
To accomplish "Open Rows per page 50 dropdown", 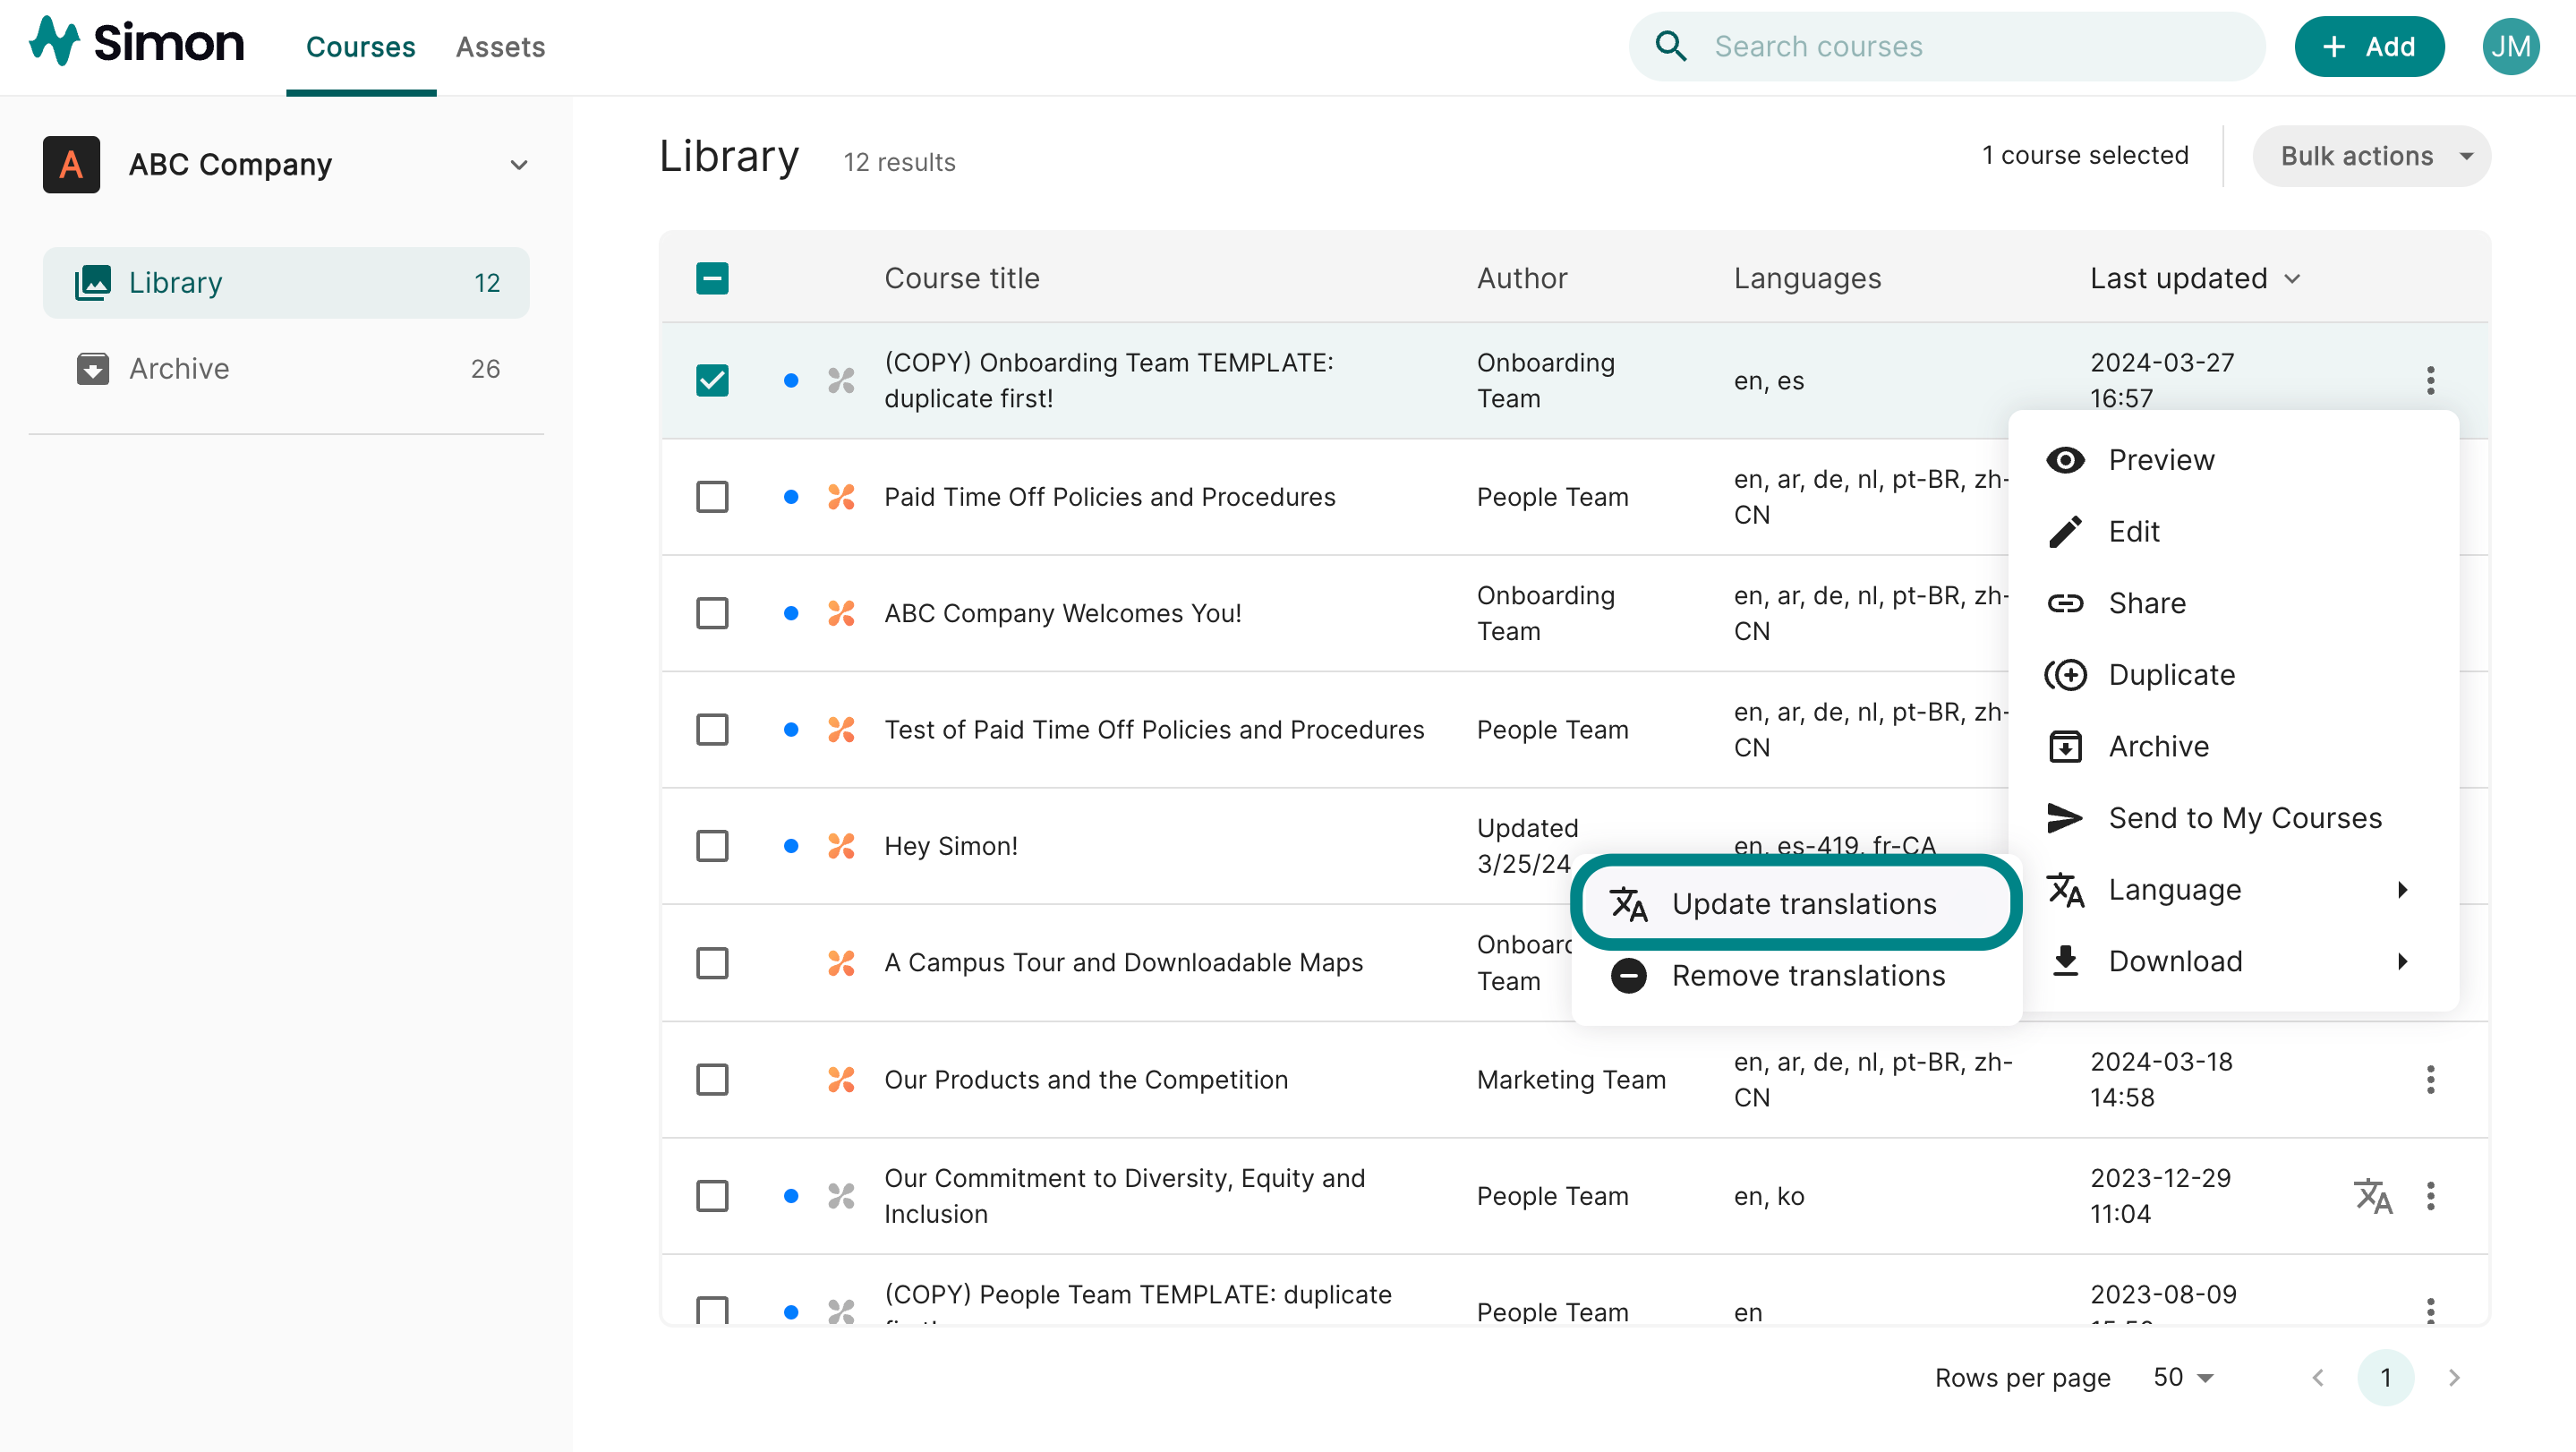I will tap(2183, 1378).
